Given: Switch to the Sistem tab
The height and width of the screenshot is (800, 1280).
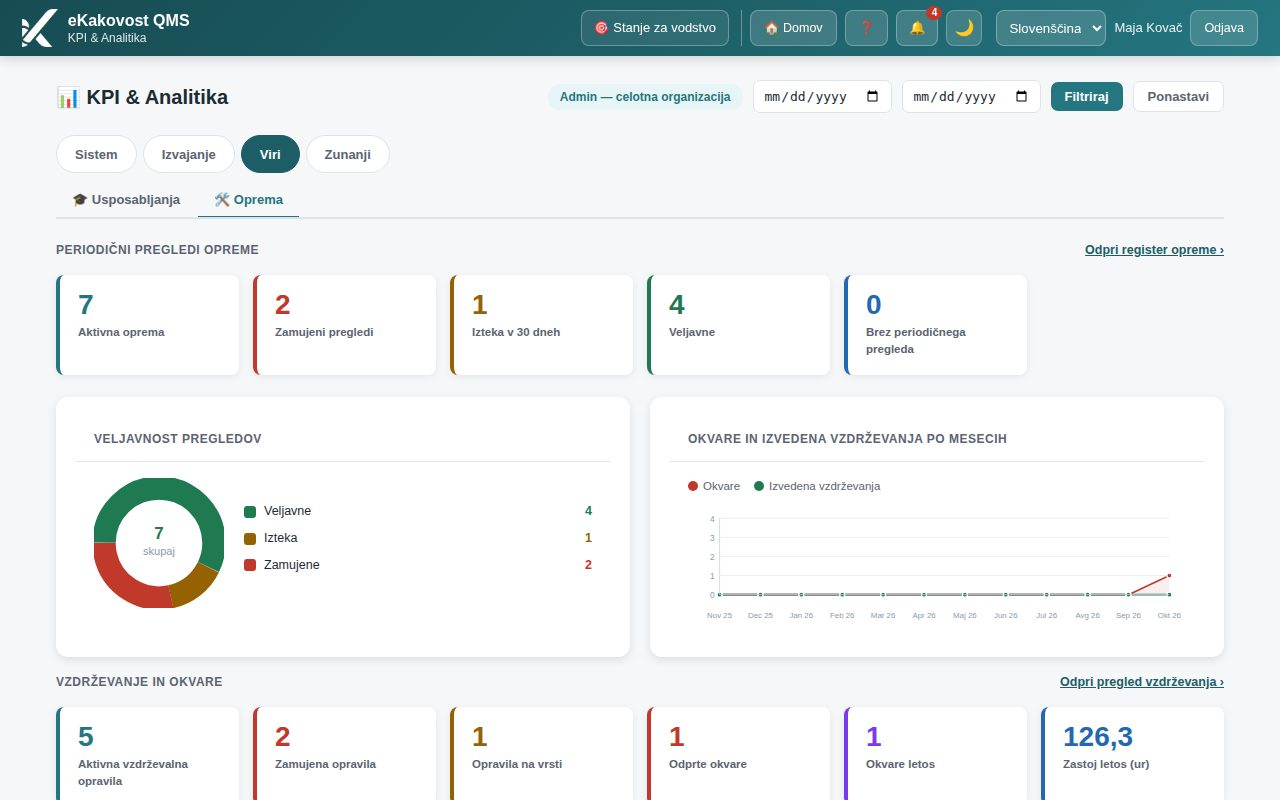Looking at the screenshot, I should point(96,154).
